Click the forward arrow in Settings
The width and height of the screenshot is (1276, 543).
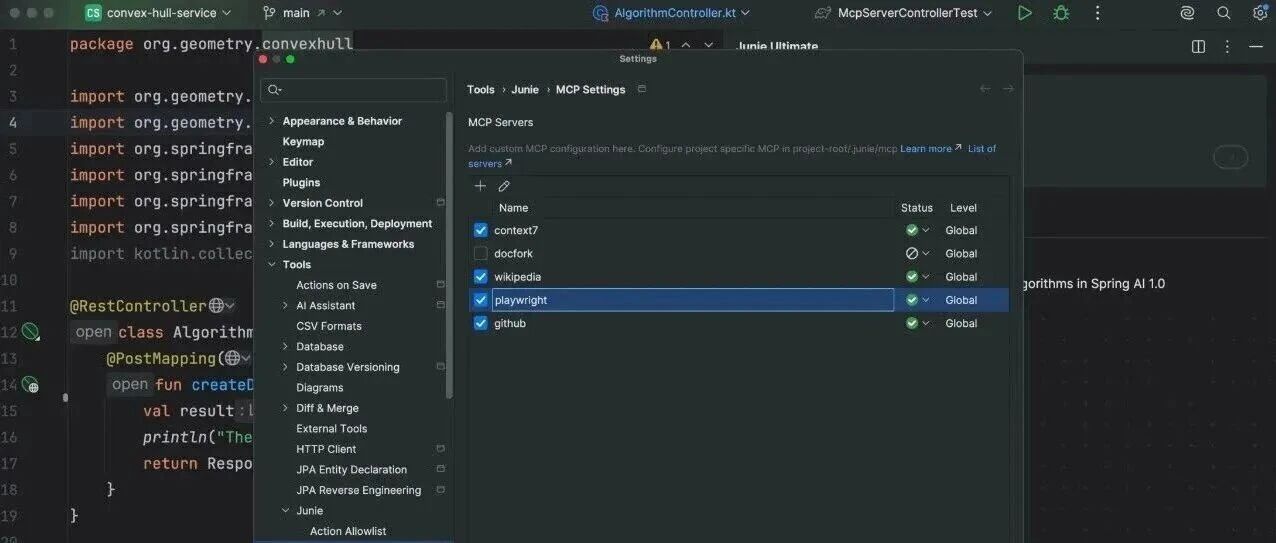pos(1008,89)
